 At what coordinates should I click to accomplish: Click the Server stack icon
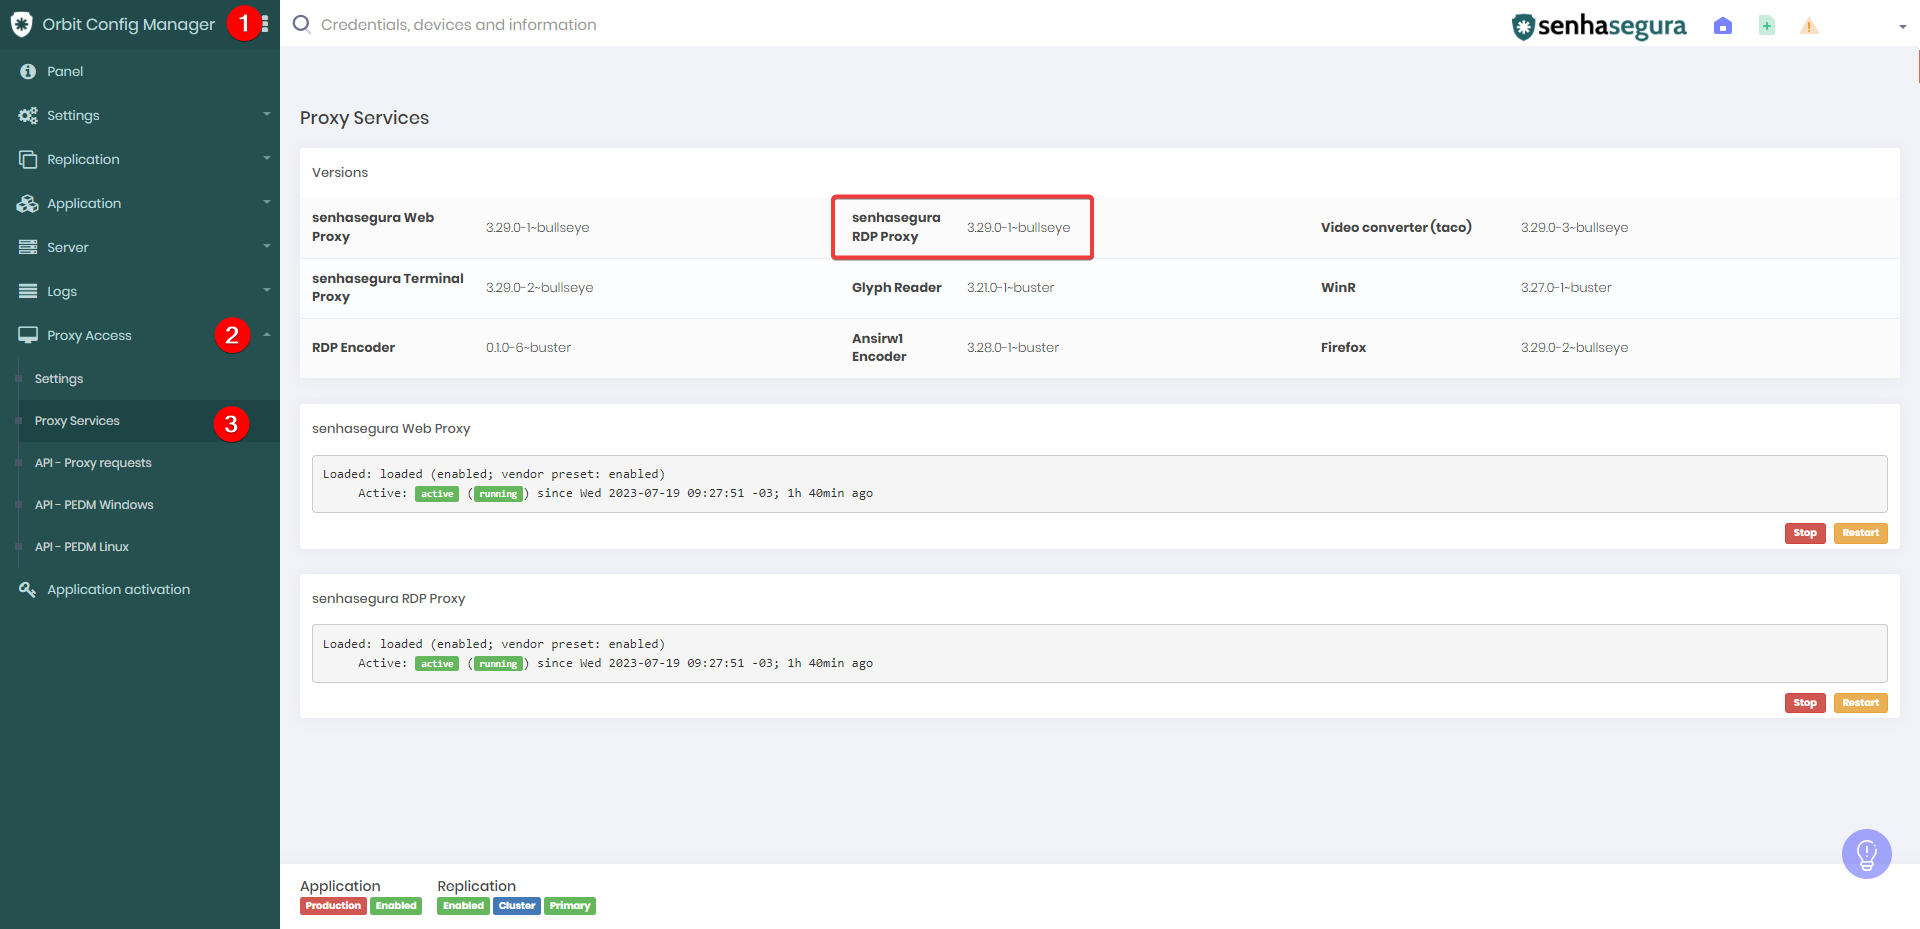pyautogui.click(x=28, y=247)
